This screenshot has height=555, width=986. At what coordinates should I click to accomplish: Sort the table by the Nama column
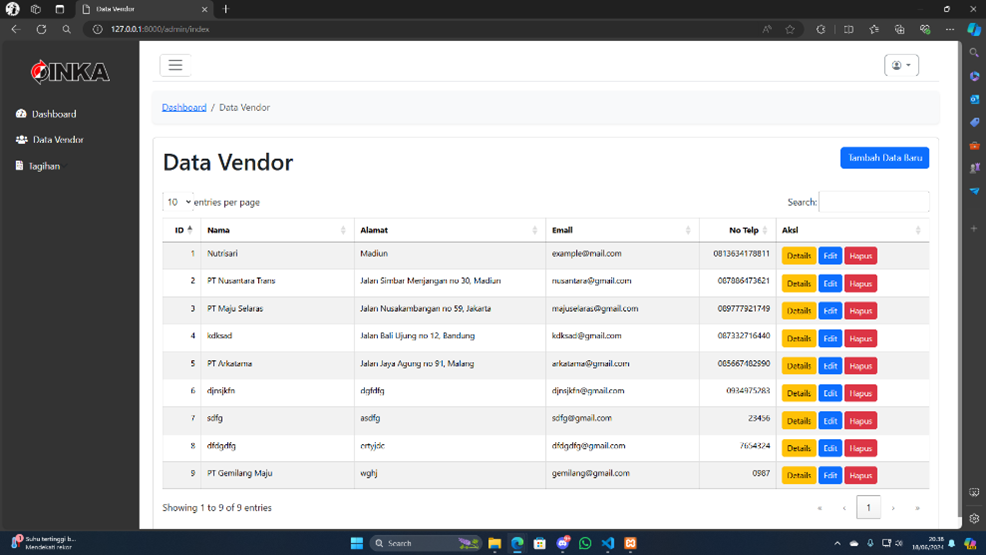tap(218, 230)
